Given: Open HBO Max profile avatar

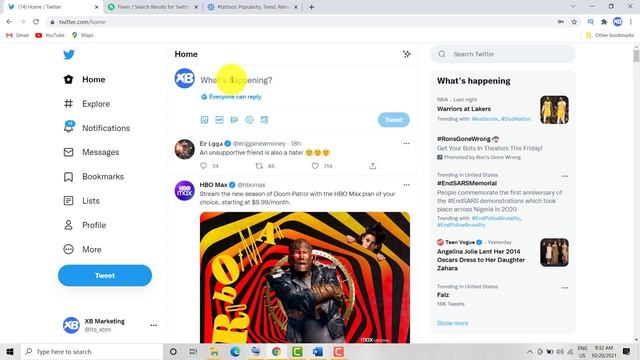Looking at the screenshot, I should [184, 191].
